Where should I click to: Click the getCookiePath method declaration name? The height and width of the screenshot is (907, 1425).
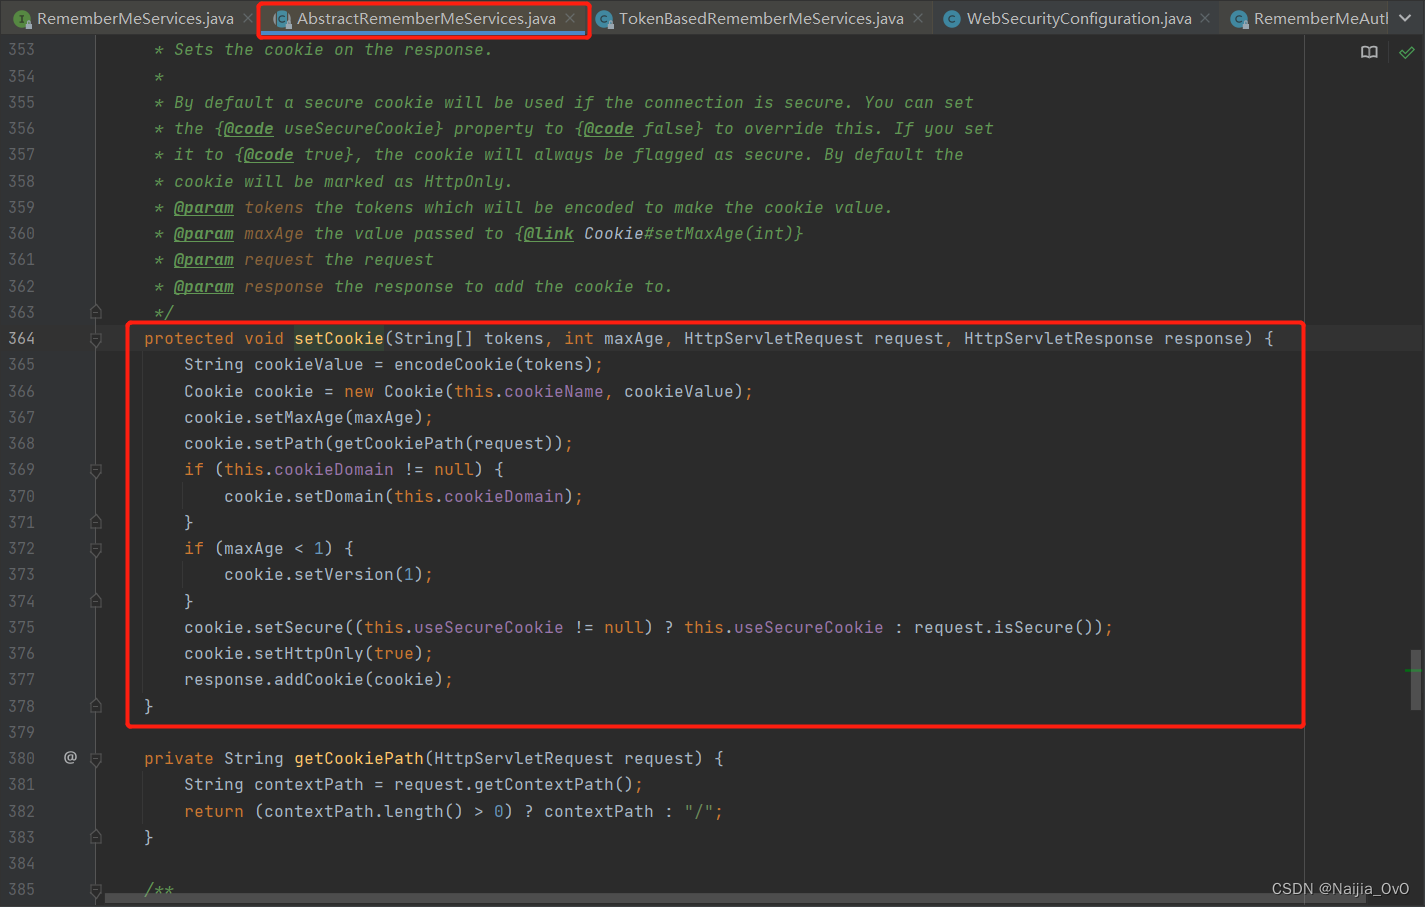pyautogui.click(x=359, y=758)
